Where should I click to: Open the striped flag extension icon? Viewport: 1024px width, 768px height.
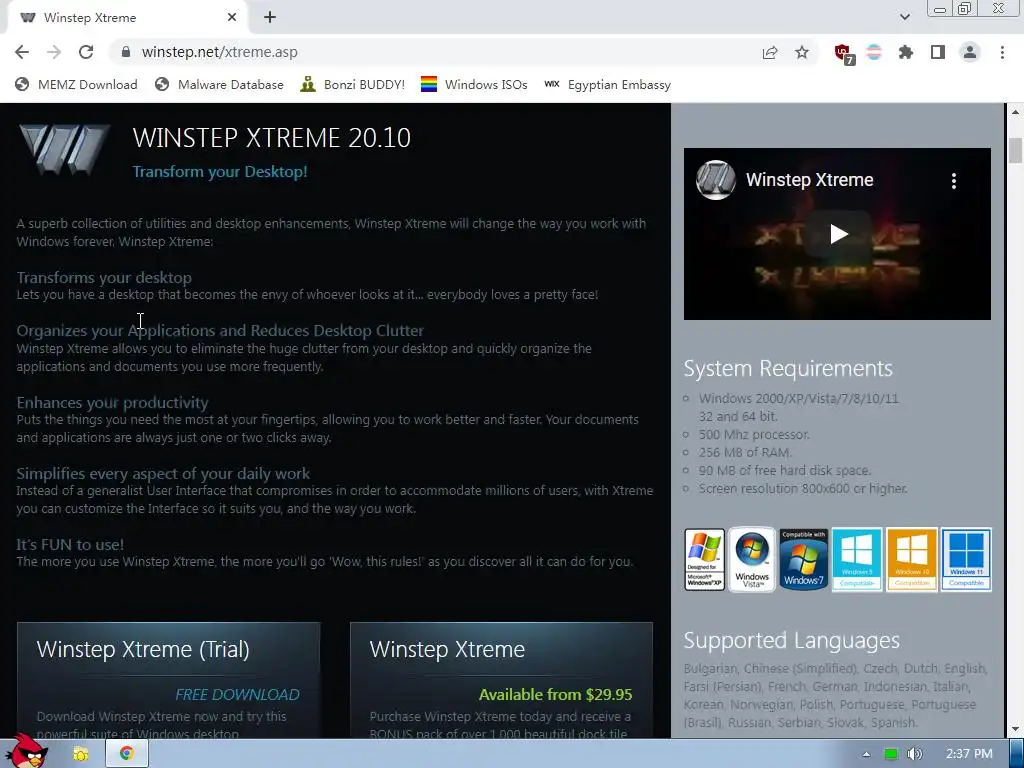click(874, 52)
